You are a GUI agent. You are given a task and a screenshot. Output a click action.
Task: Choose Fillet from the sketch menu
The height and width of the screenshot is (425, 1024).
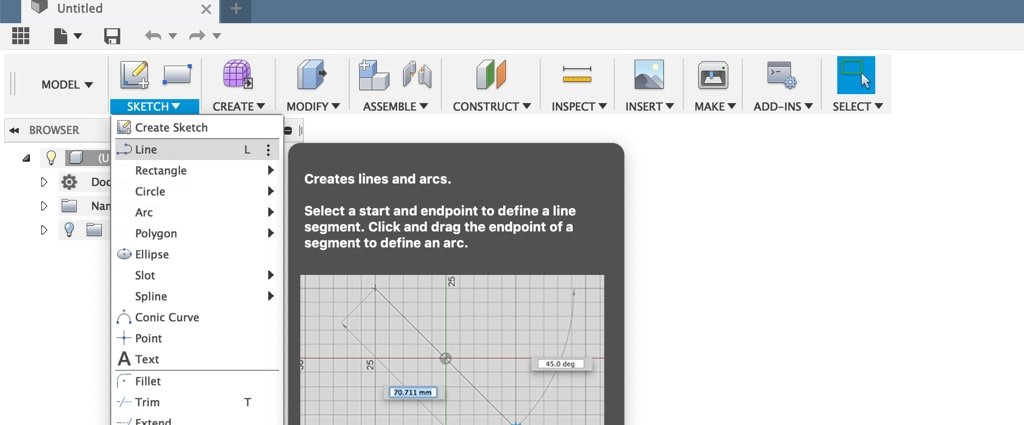point(197,381)
